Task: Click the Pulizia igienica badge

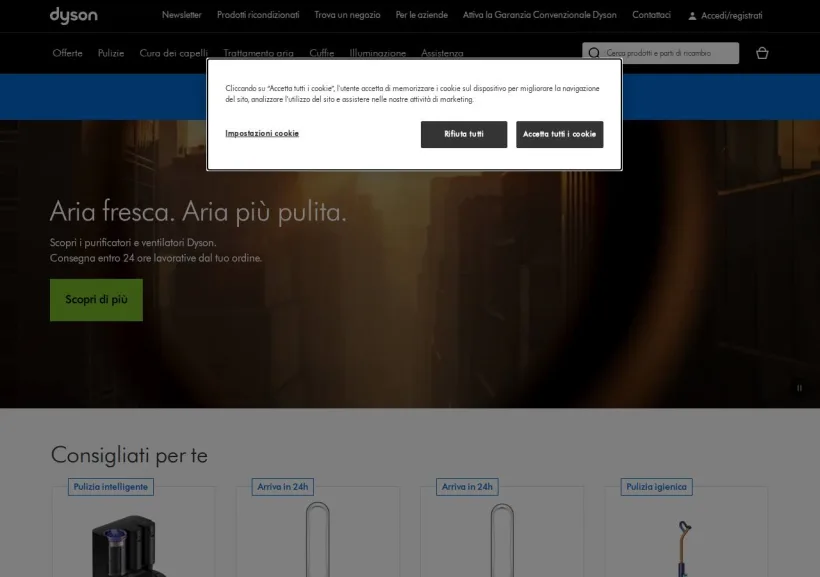Action: (656, 487)
